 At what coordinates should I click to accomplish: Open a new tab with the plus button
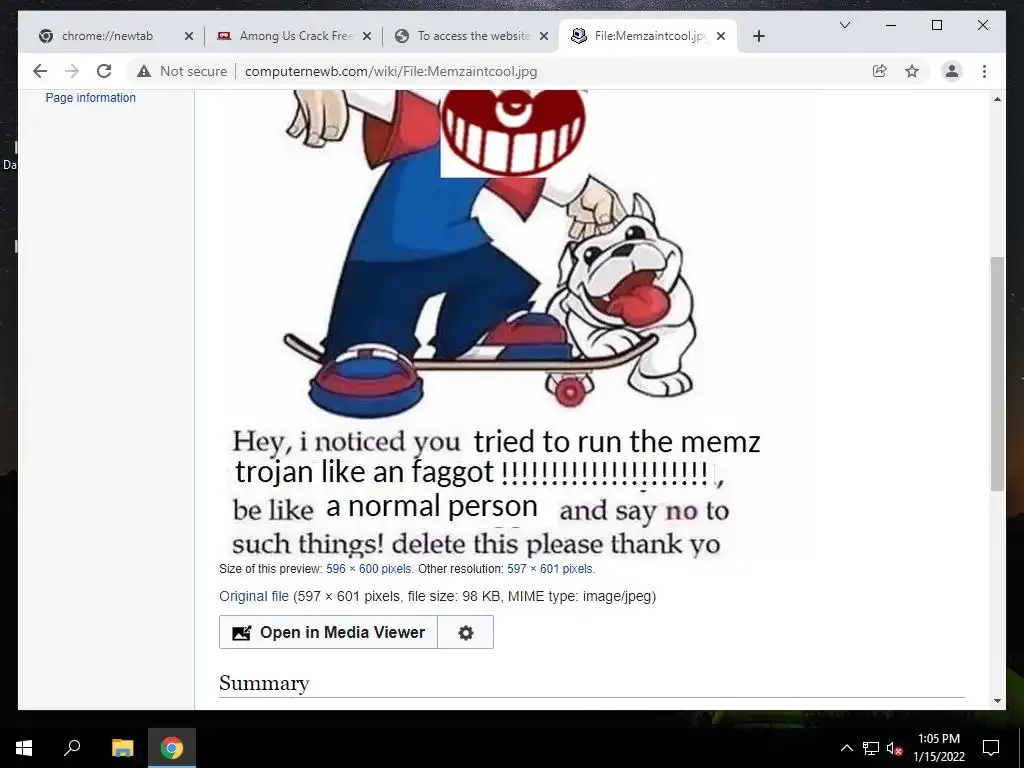(758, 36)
